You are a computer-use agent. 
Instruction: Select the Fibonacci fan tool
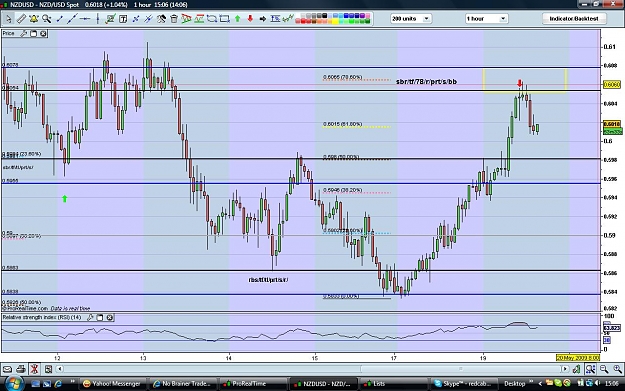pyautogui.click(x=187, y=19)
